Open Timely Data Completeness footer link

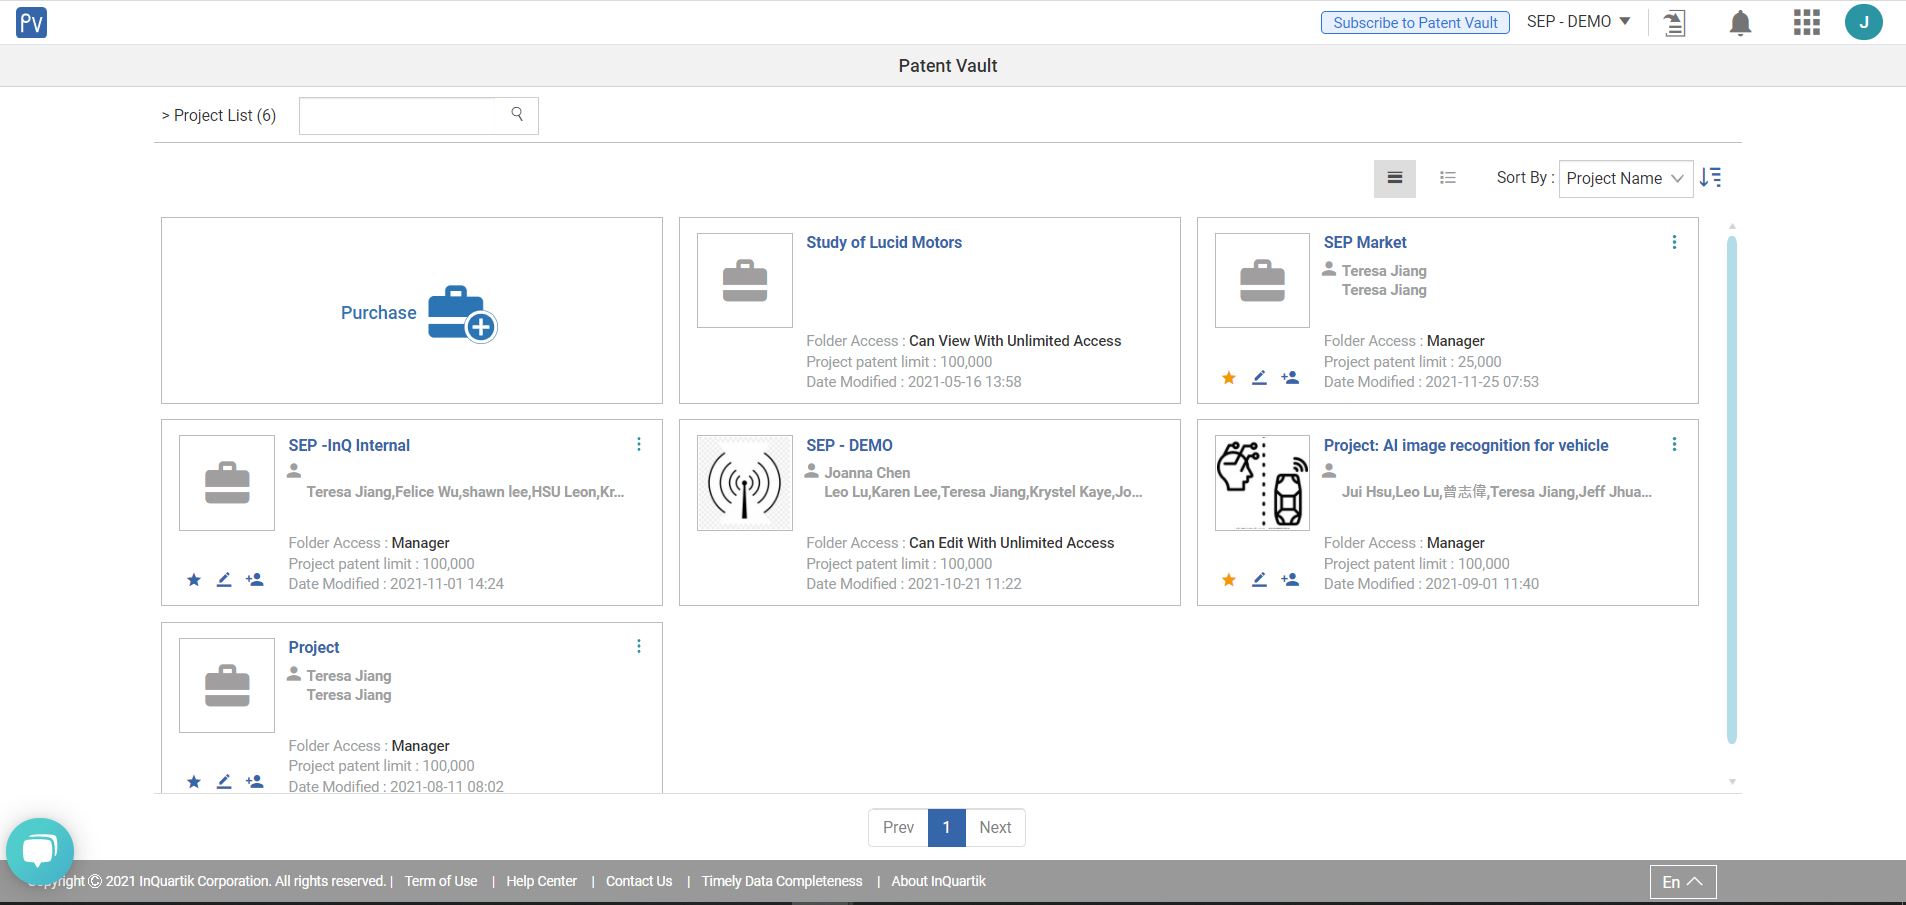pos(782,881)
